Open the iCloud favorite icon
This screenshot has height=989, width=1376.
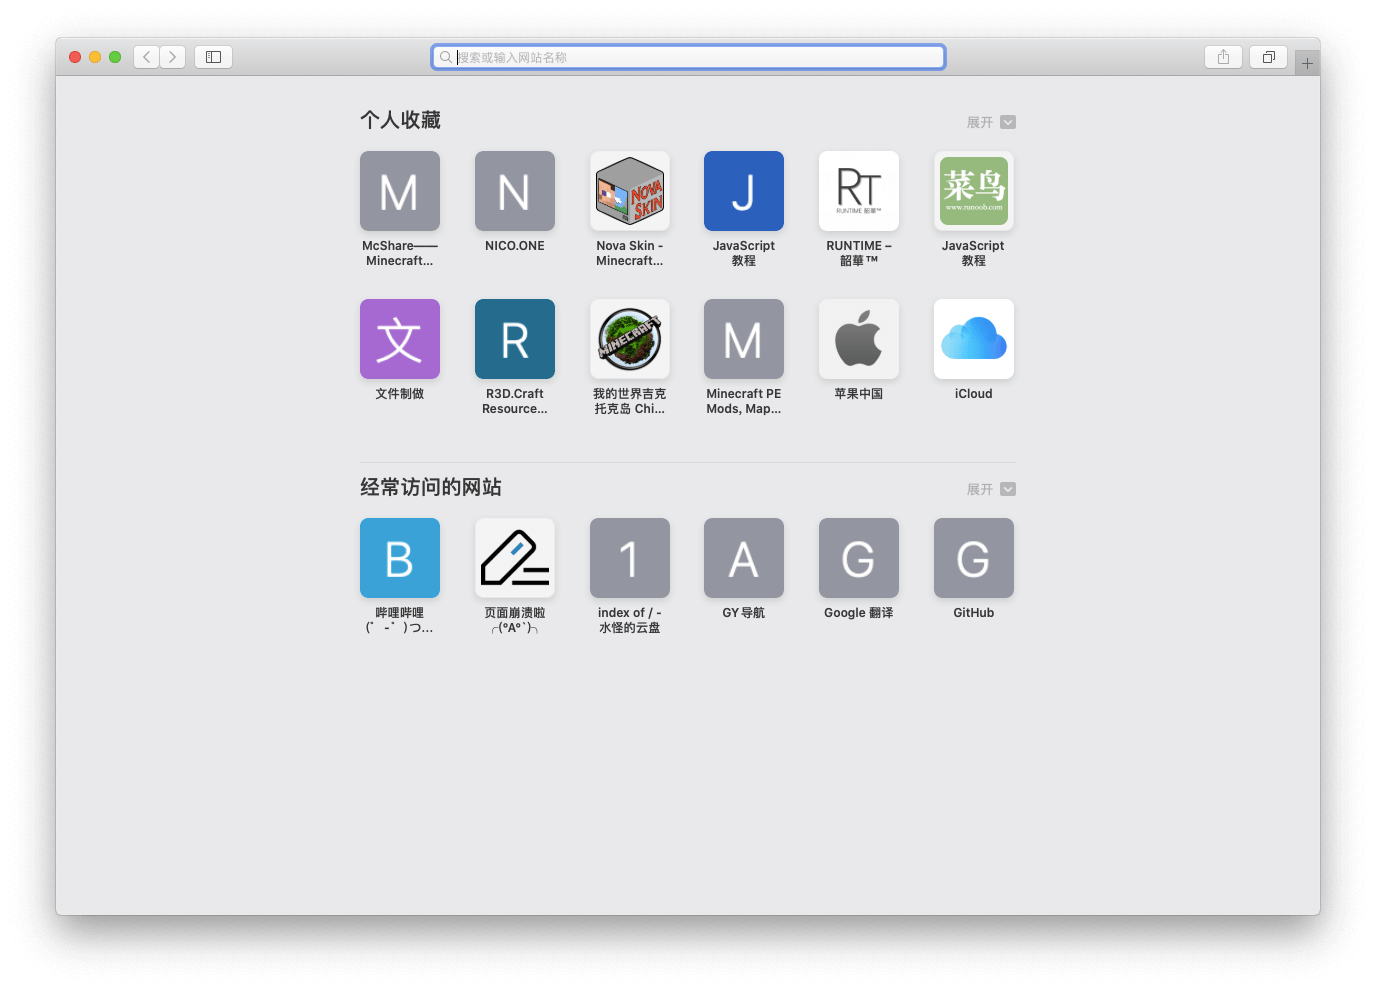coord(973,340)
